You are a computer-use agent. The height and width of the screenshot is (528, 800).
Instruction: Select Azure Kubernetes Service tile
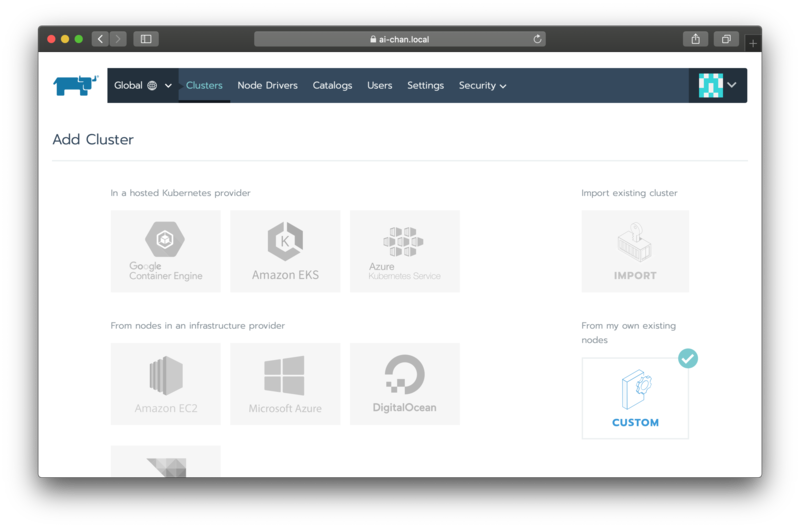[404, 251]
